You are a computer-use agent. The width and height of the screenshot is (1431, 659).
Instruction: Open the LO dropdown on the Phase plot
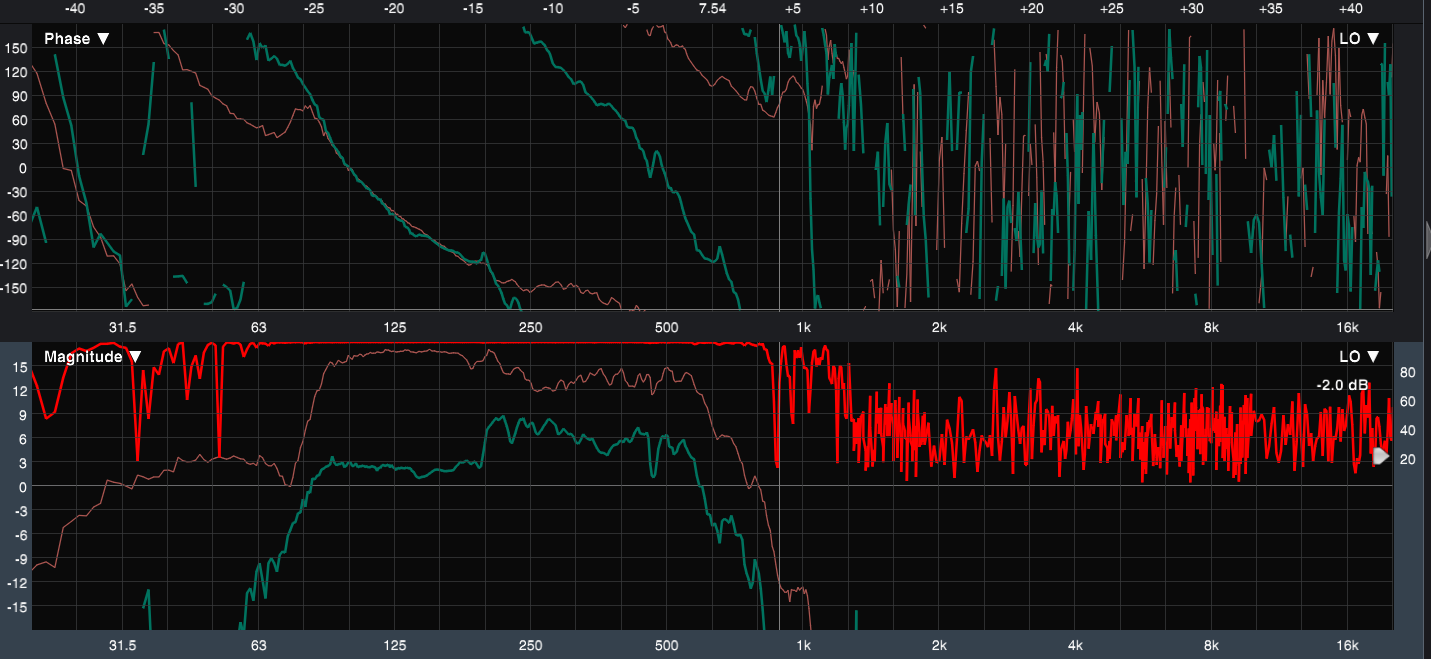[x=1359, y=39]
